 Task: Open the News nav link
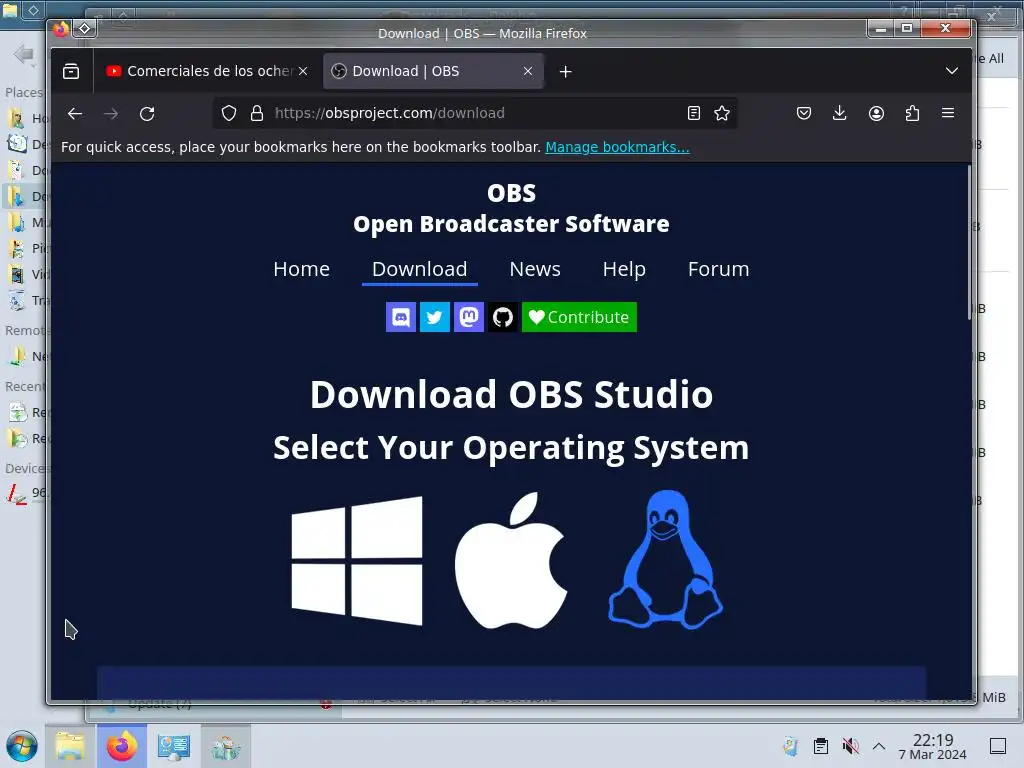coord(535,269)
